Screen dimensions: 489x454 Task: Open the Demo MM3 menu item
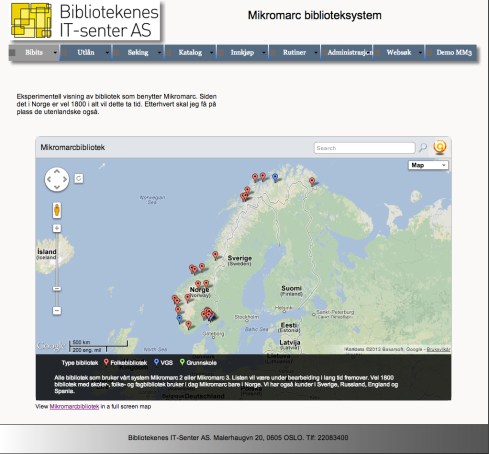(x=452, y=53)
